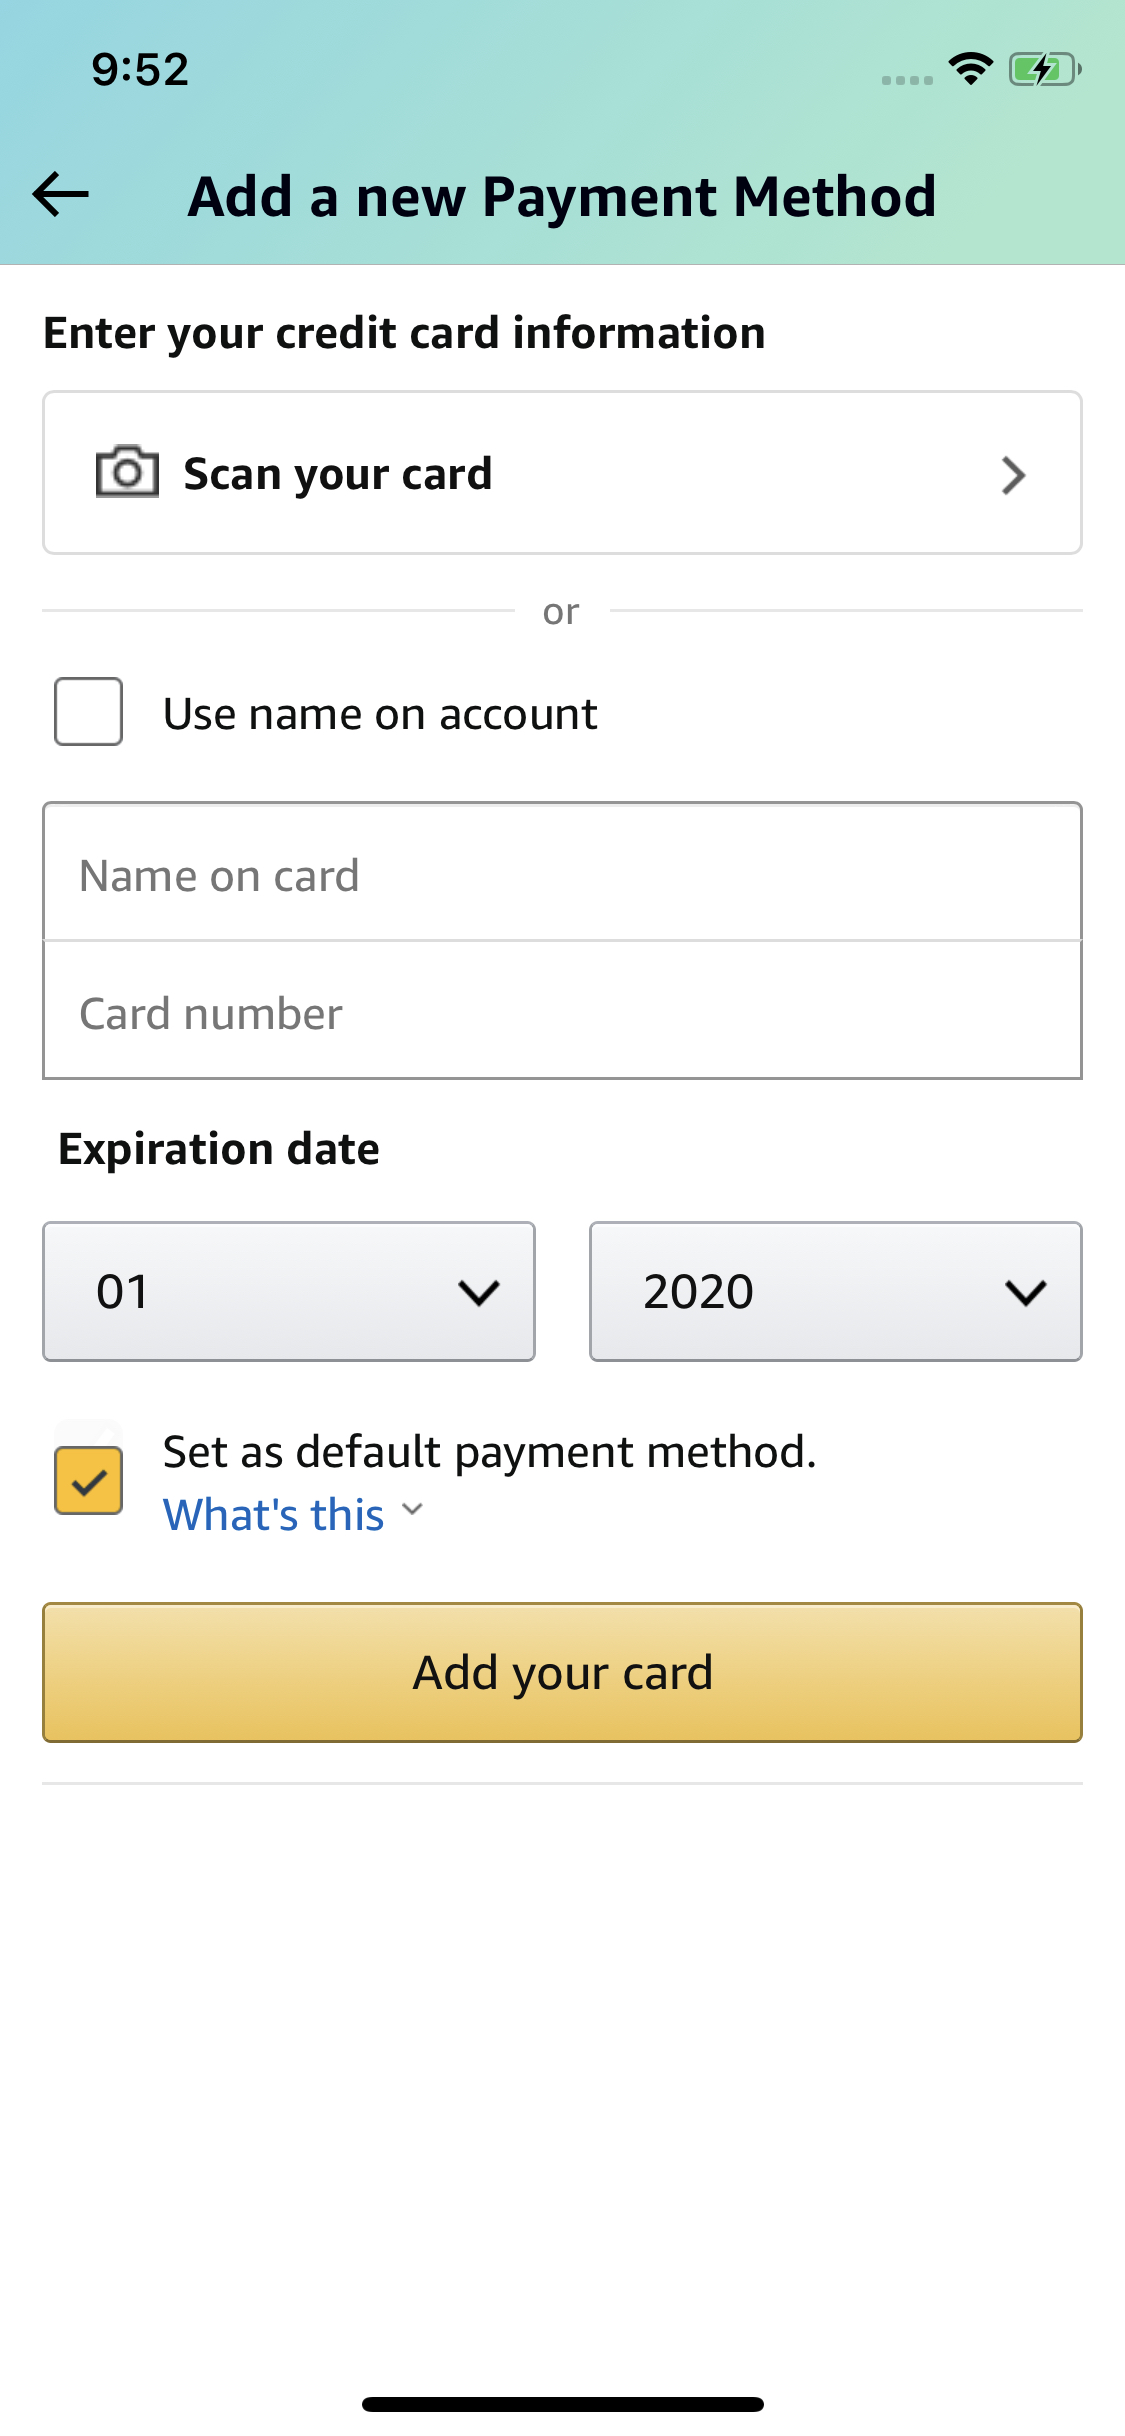Tap the Add a new Payment Method header

[562, 196]
